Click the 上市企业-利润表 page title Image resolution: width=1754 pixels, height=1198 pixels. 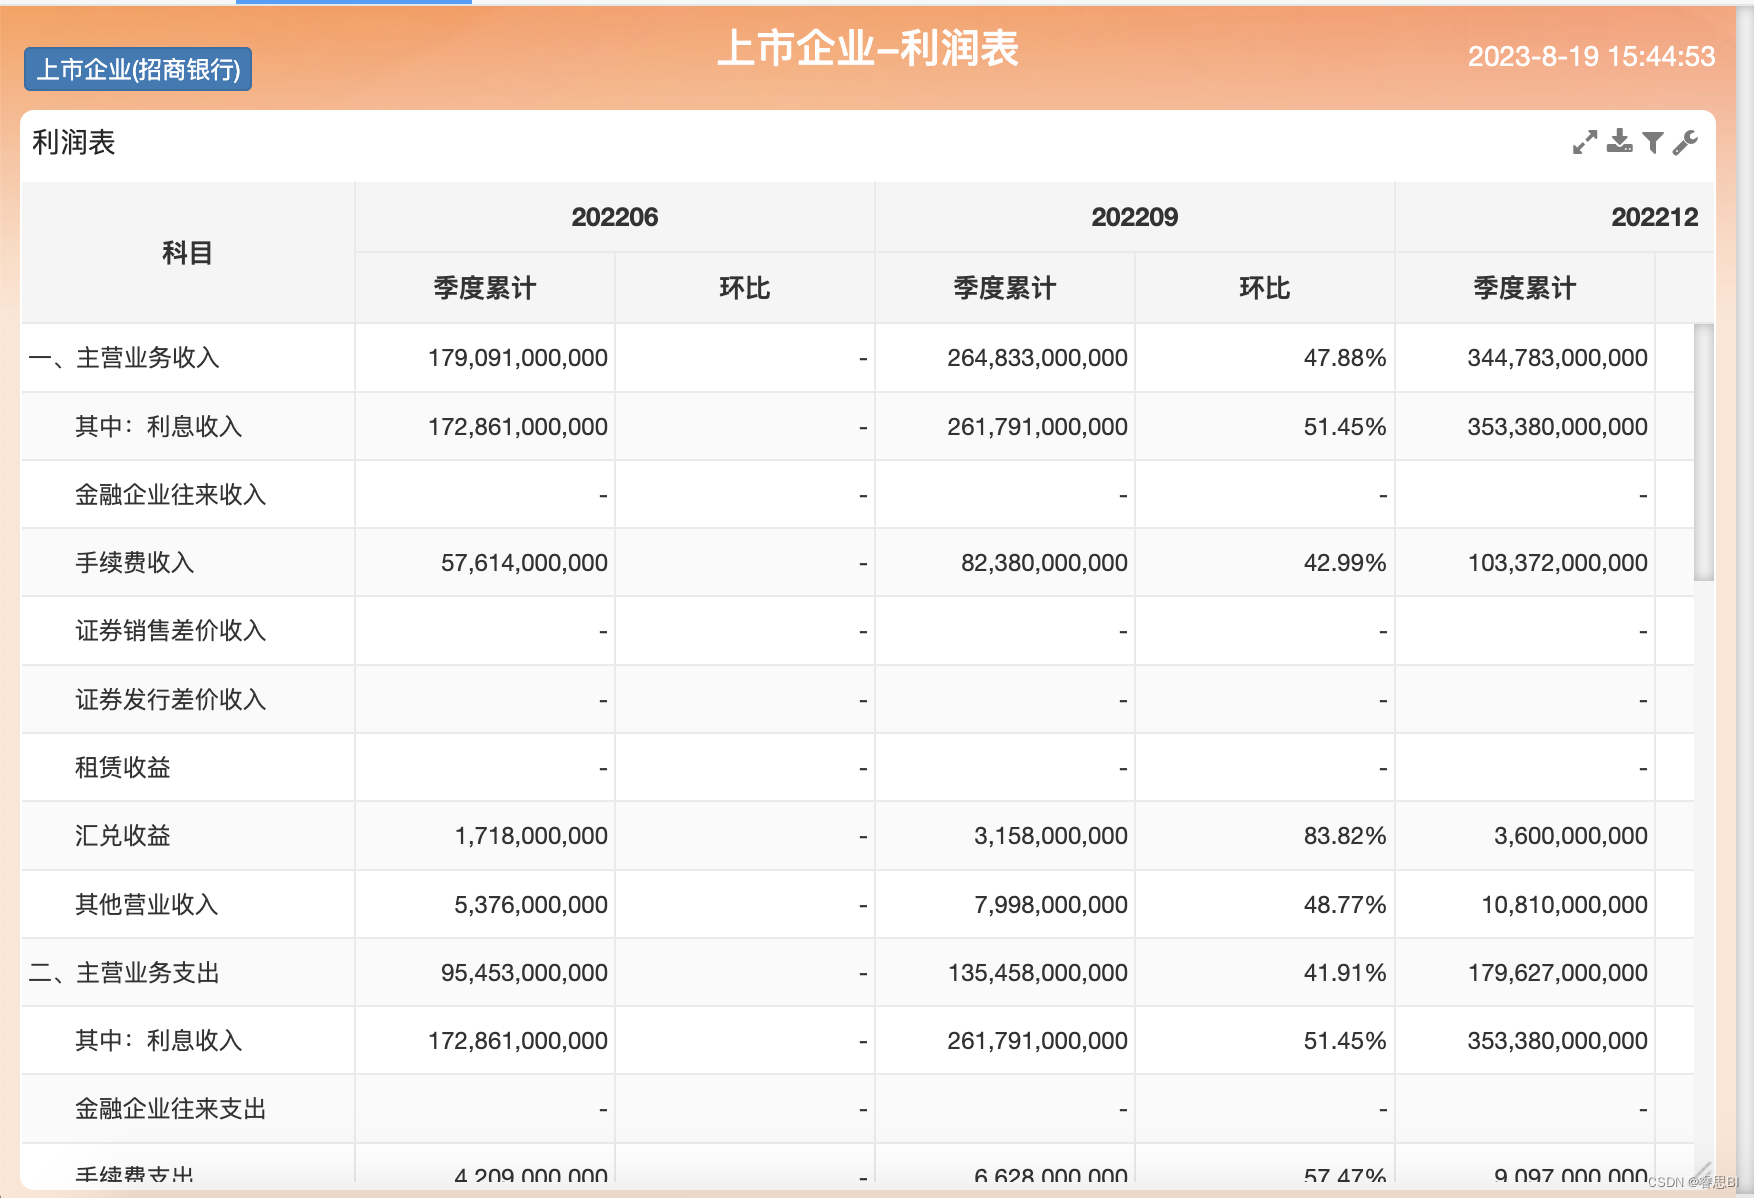coord(868,48)
